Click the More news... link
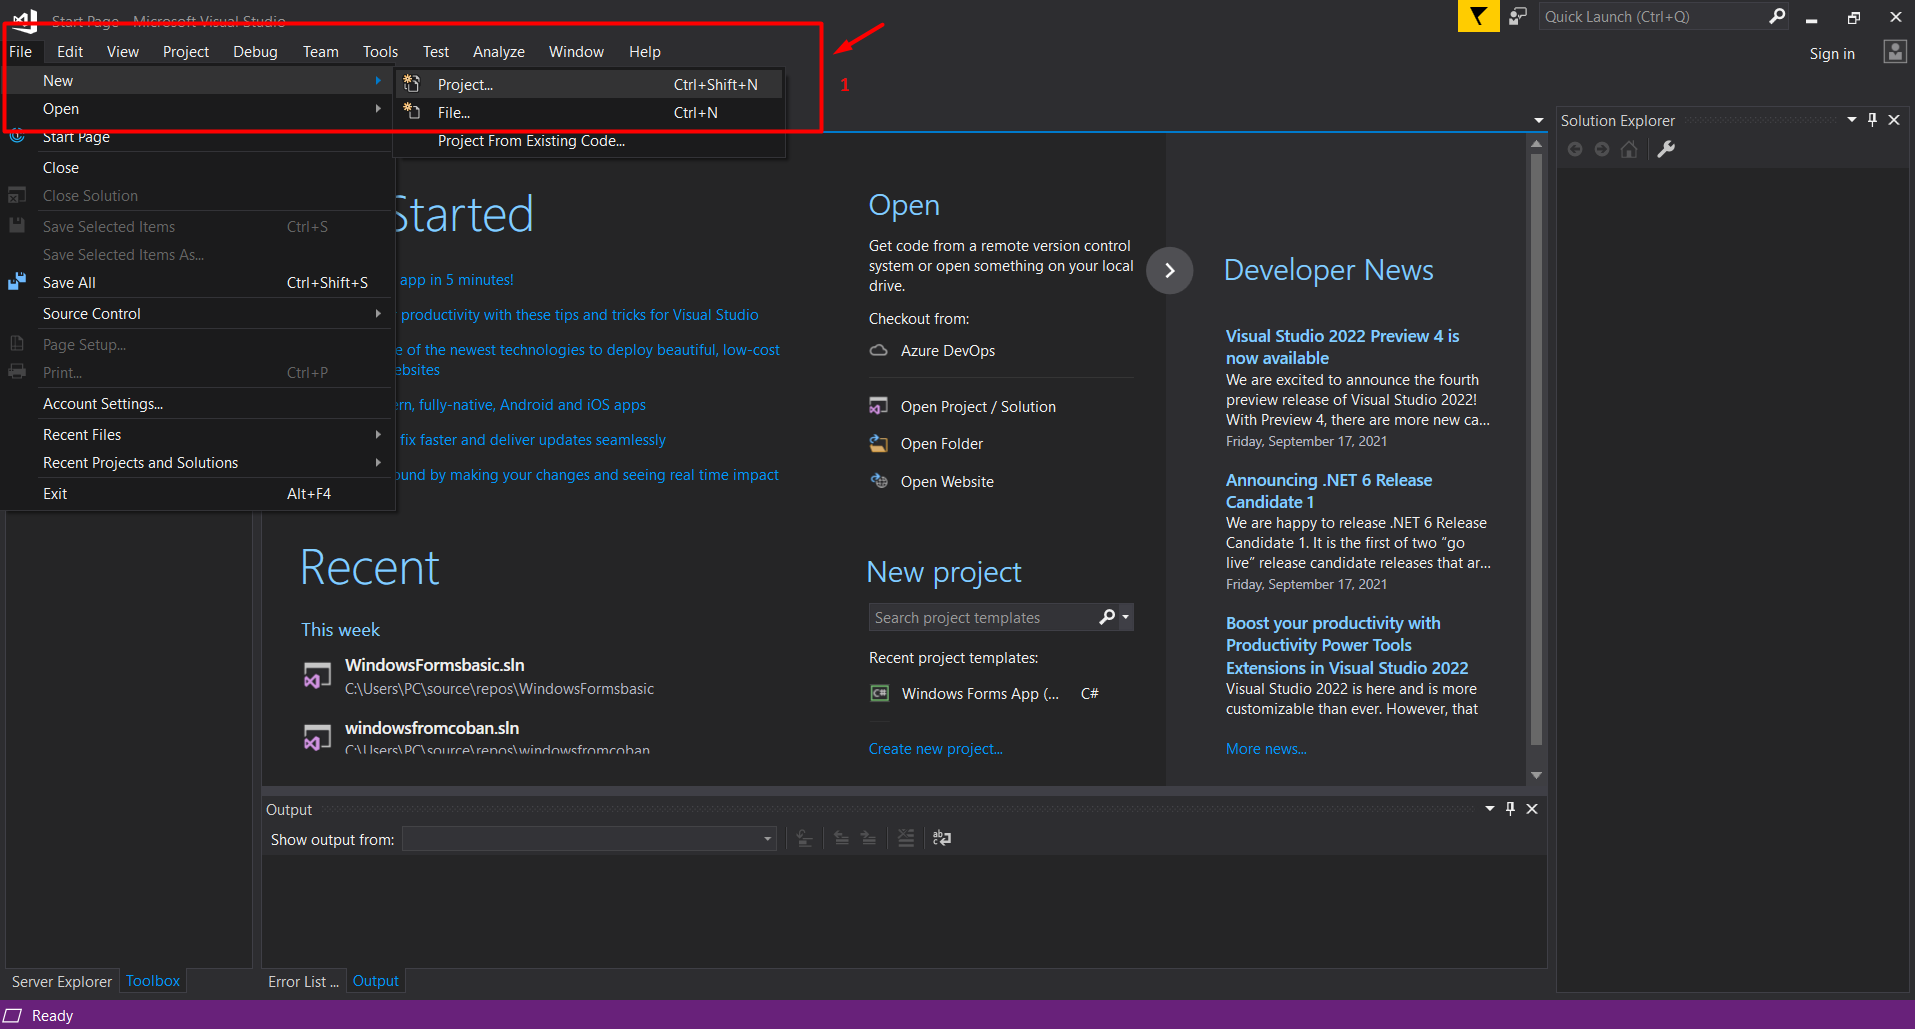 point(1266,748)
